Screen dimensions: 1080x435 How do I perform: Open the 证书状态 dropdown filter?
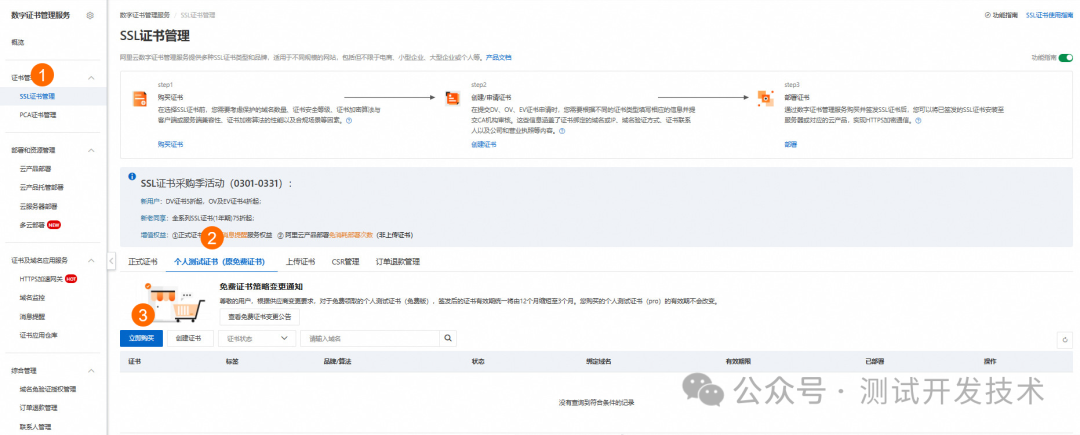259,339
